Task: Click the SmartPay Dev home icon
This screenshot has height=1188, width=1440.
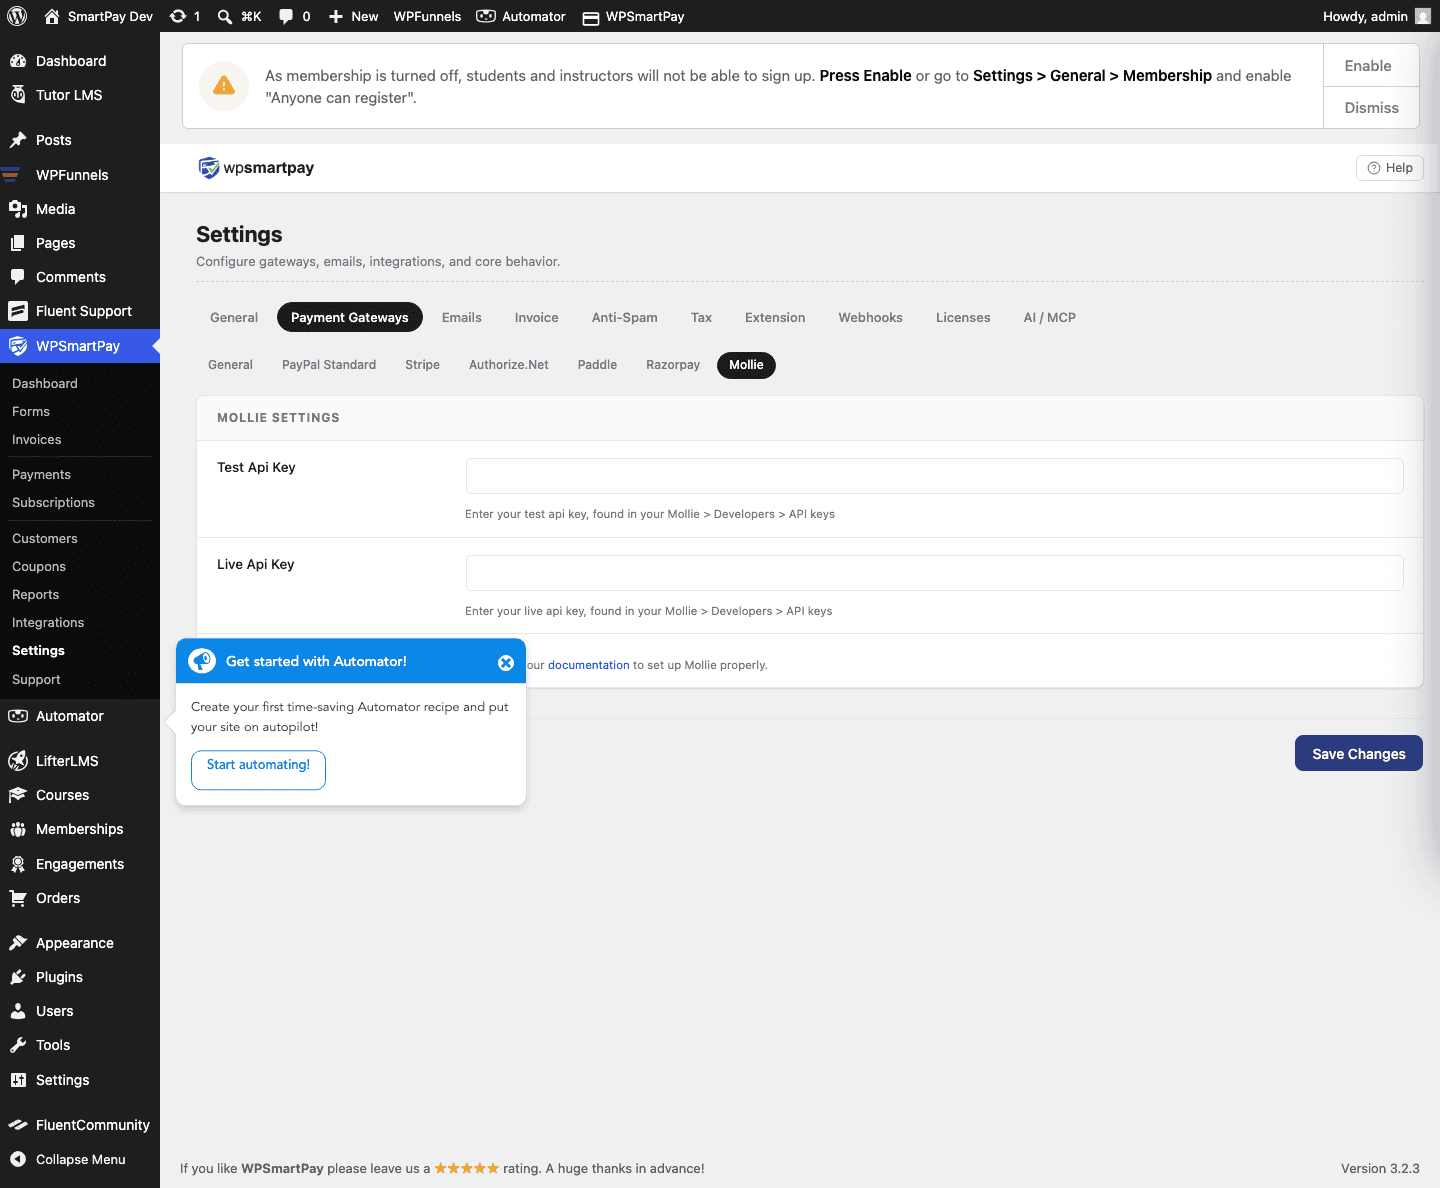Action: click(52, 16)
